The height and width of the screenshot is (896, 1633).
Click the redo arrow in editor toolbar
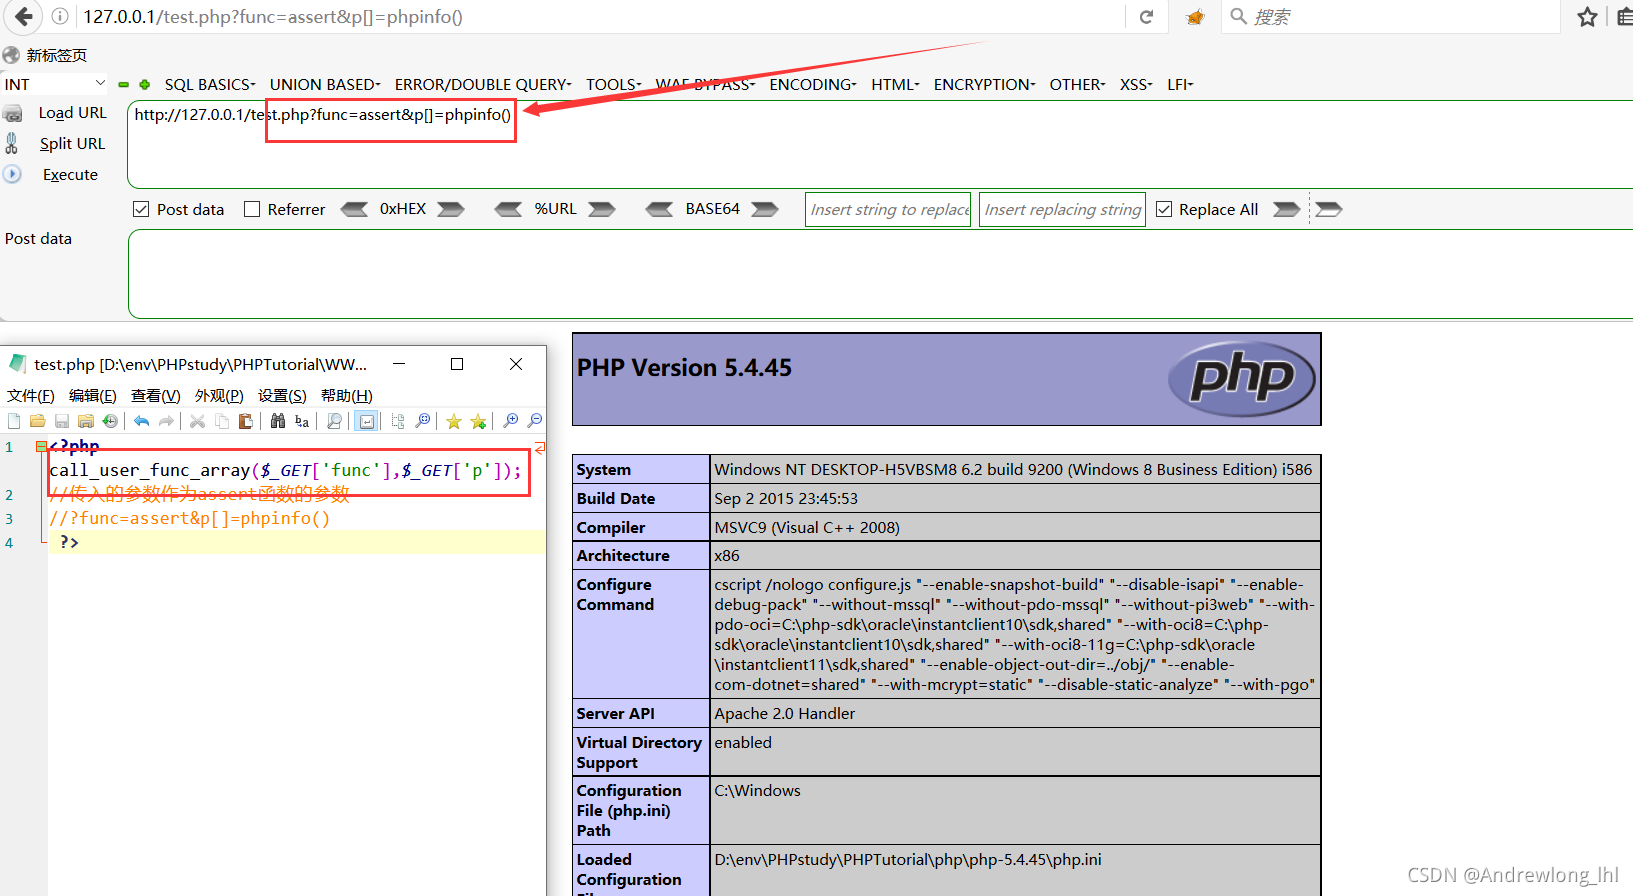point(166,421)
